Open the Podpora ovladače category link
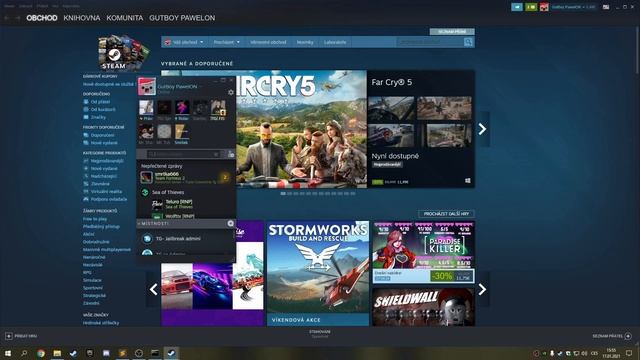 tap(109, 199)
